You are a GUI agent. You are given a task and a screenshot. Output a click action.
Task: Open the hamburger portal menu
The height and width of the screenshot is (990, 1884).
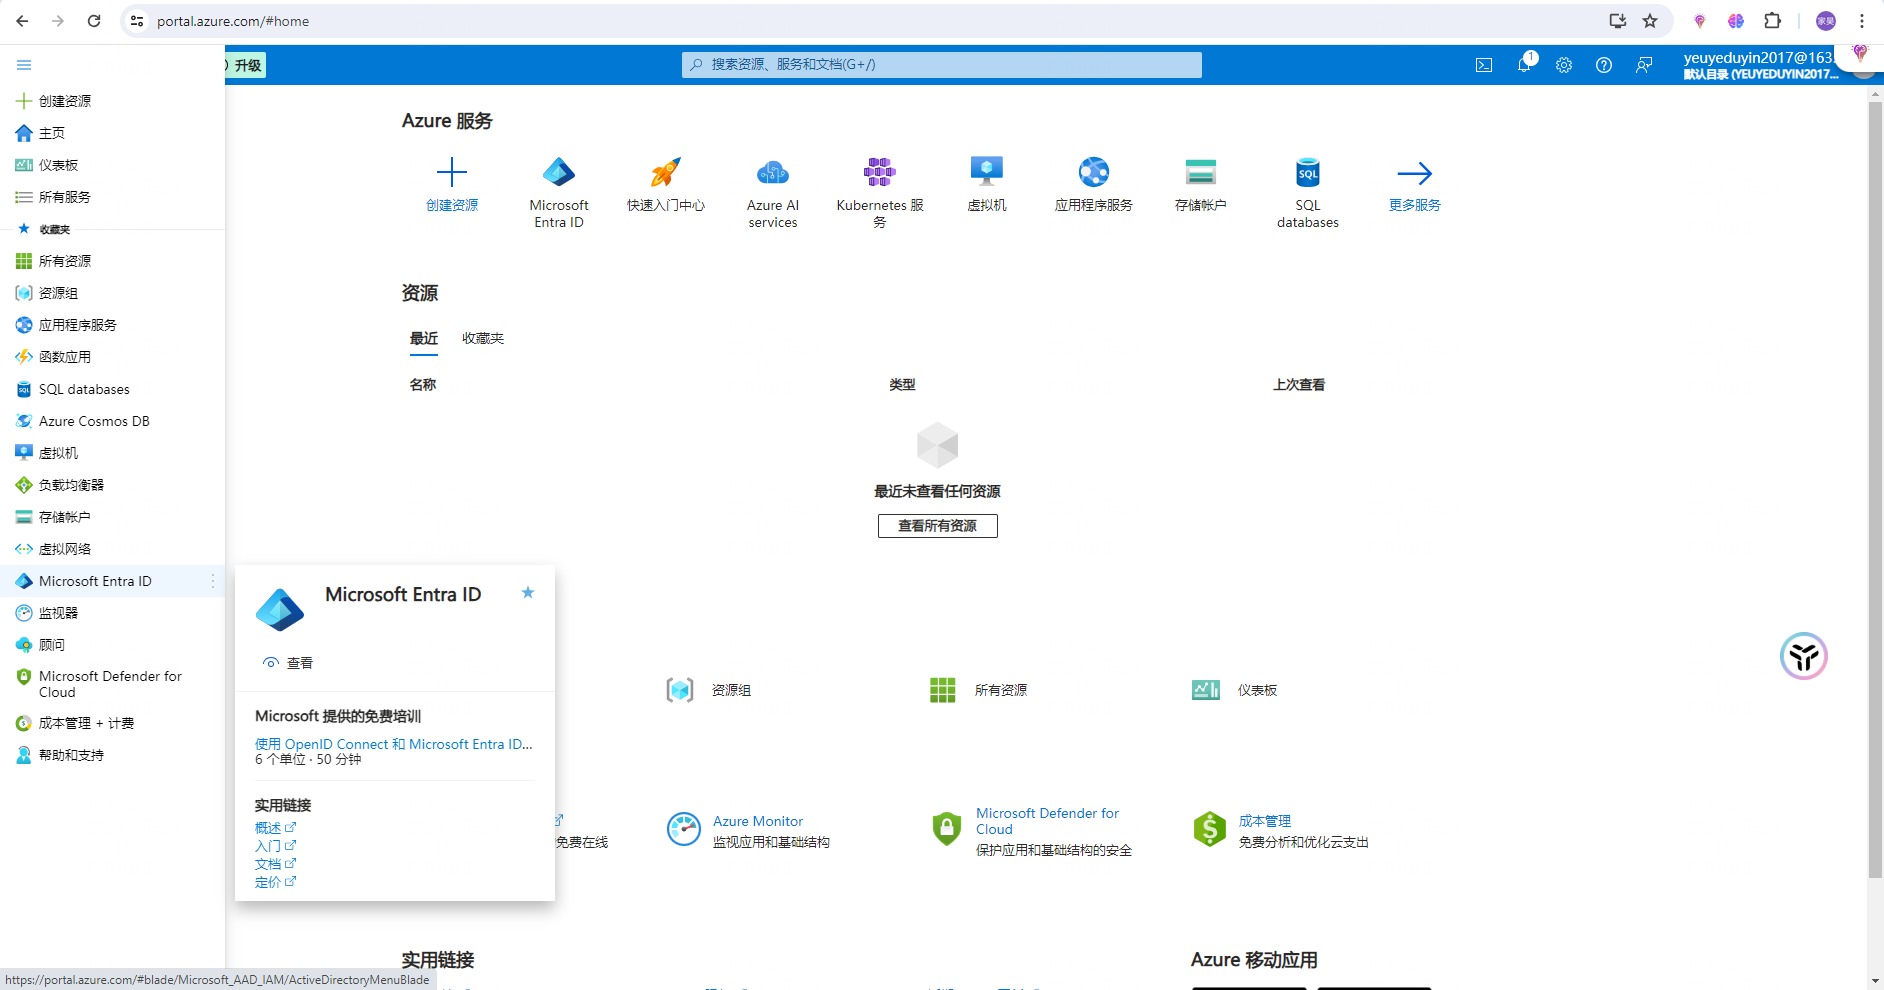click(x=24, y=65)
